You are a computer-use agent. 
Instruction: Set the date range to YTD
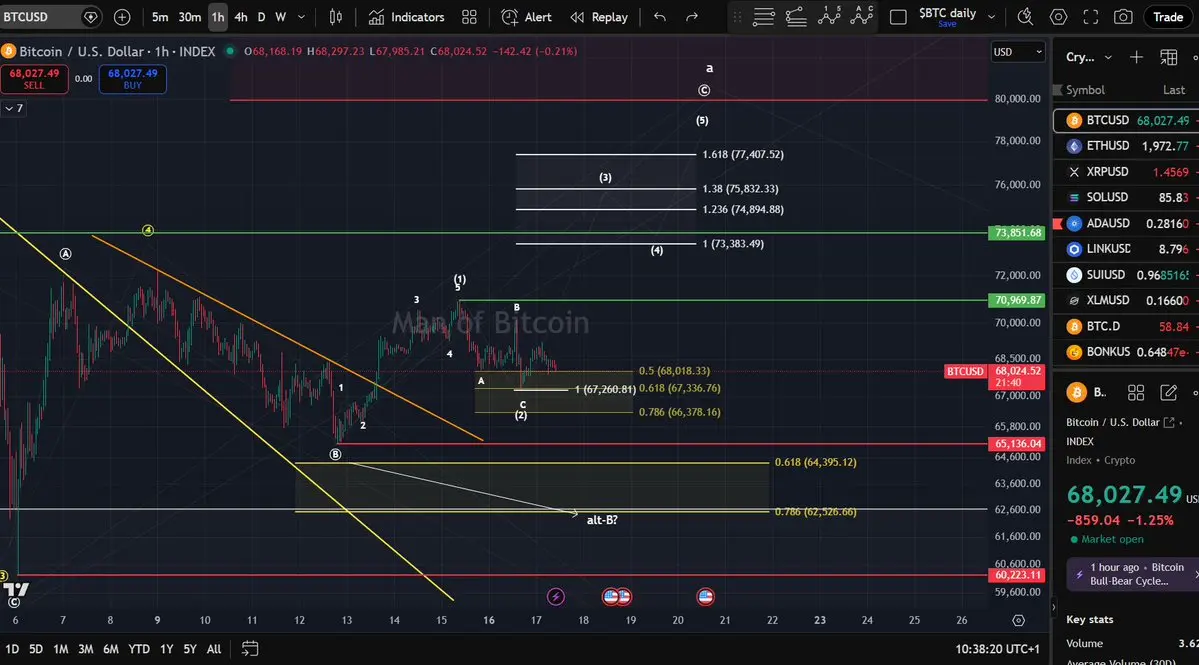click(138, 649)
